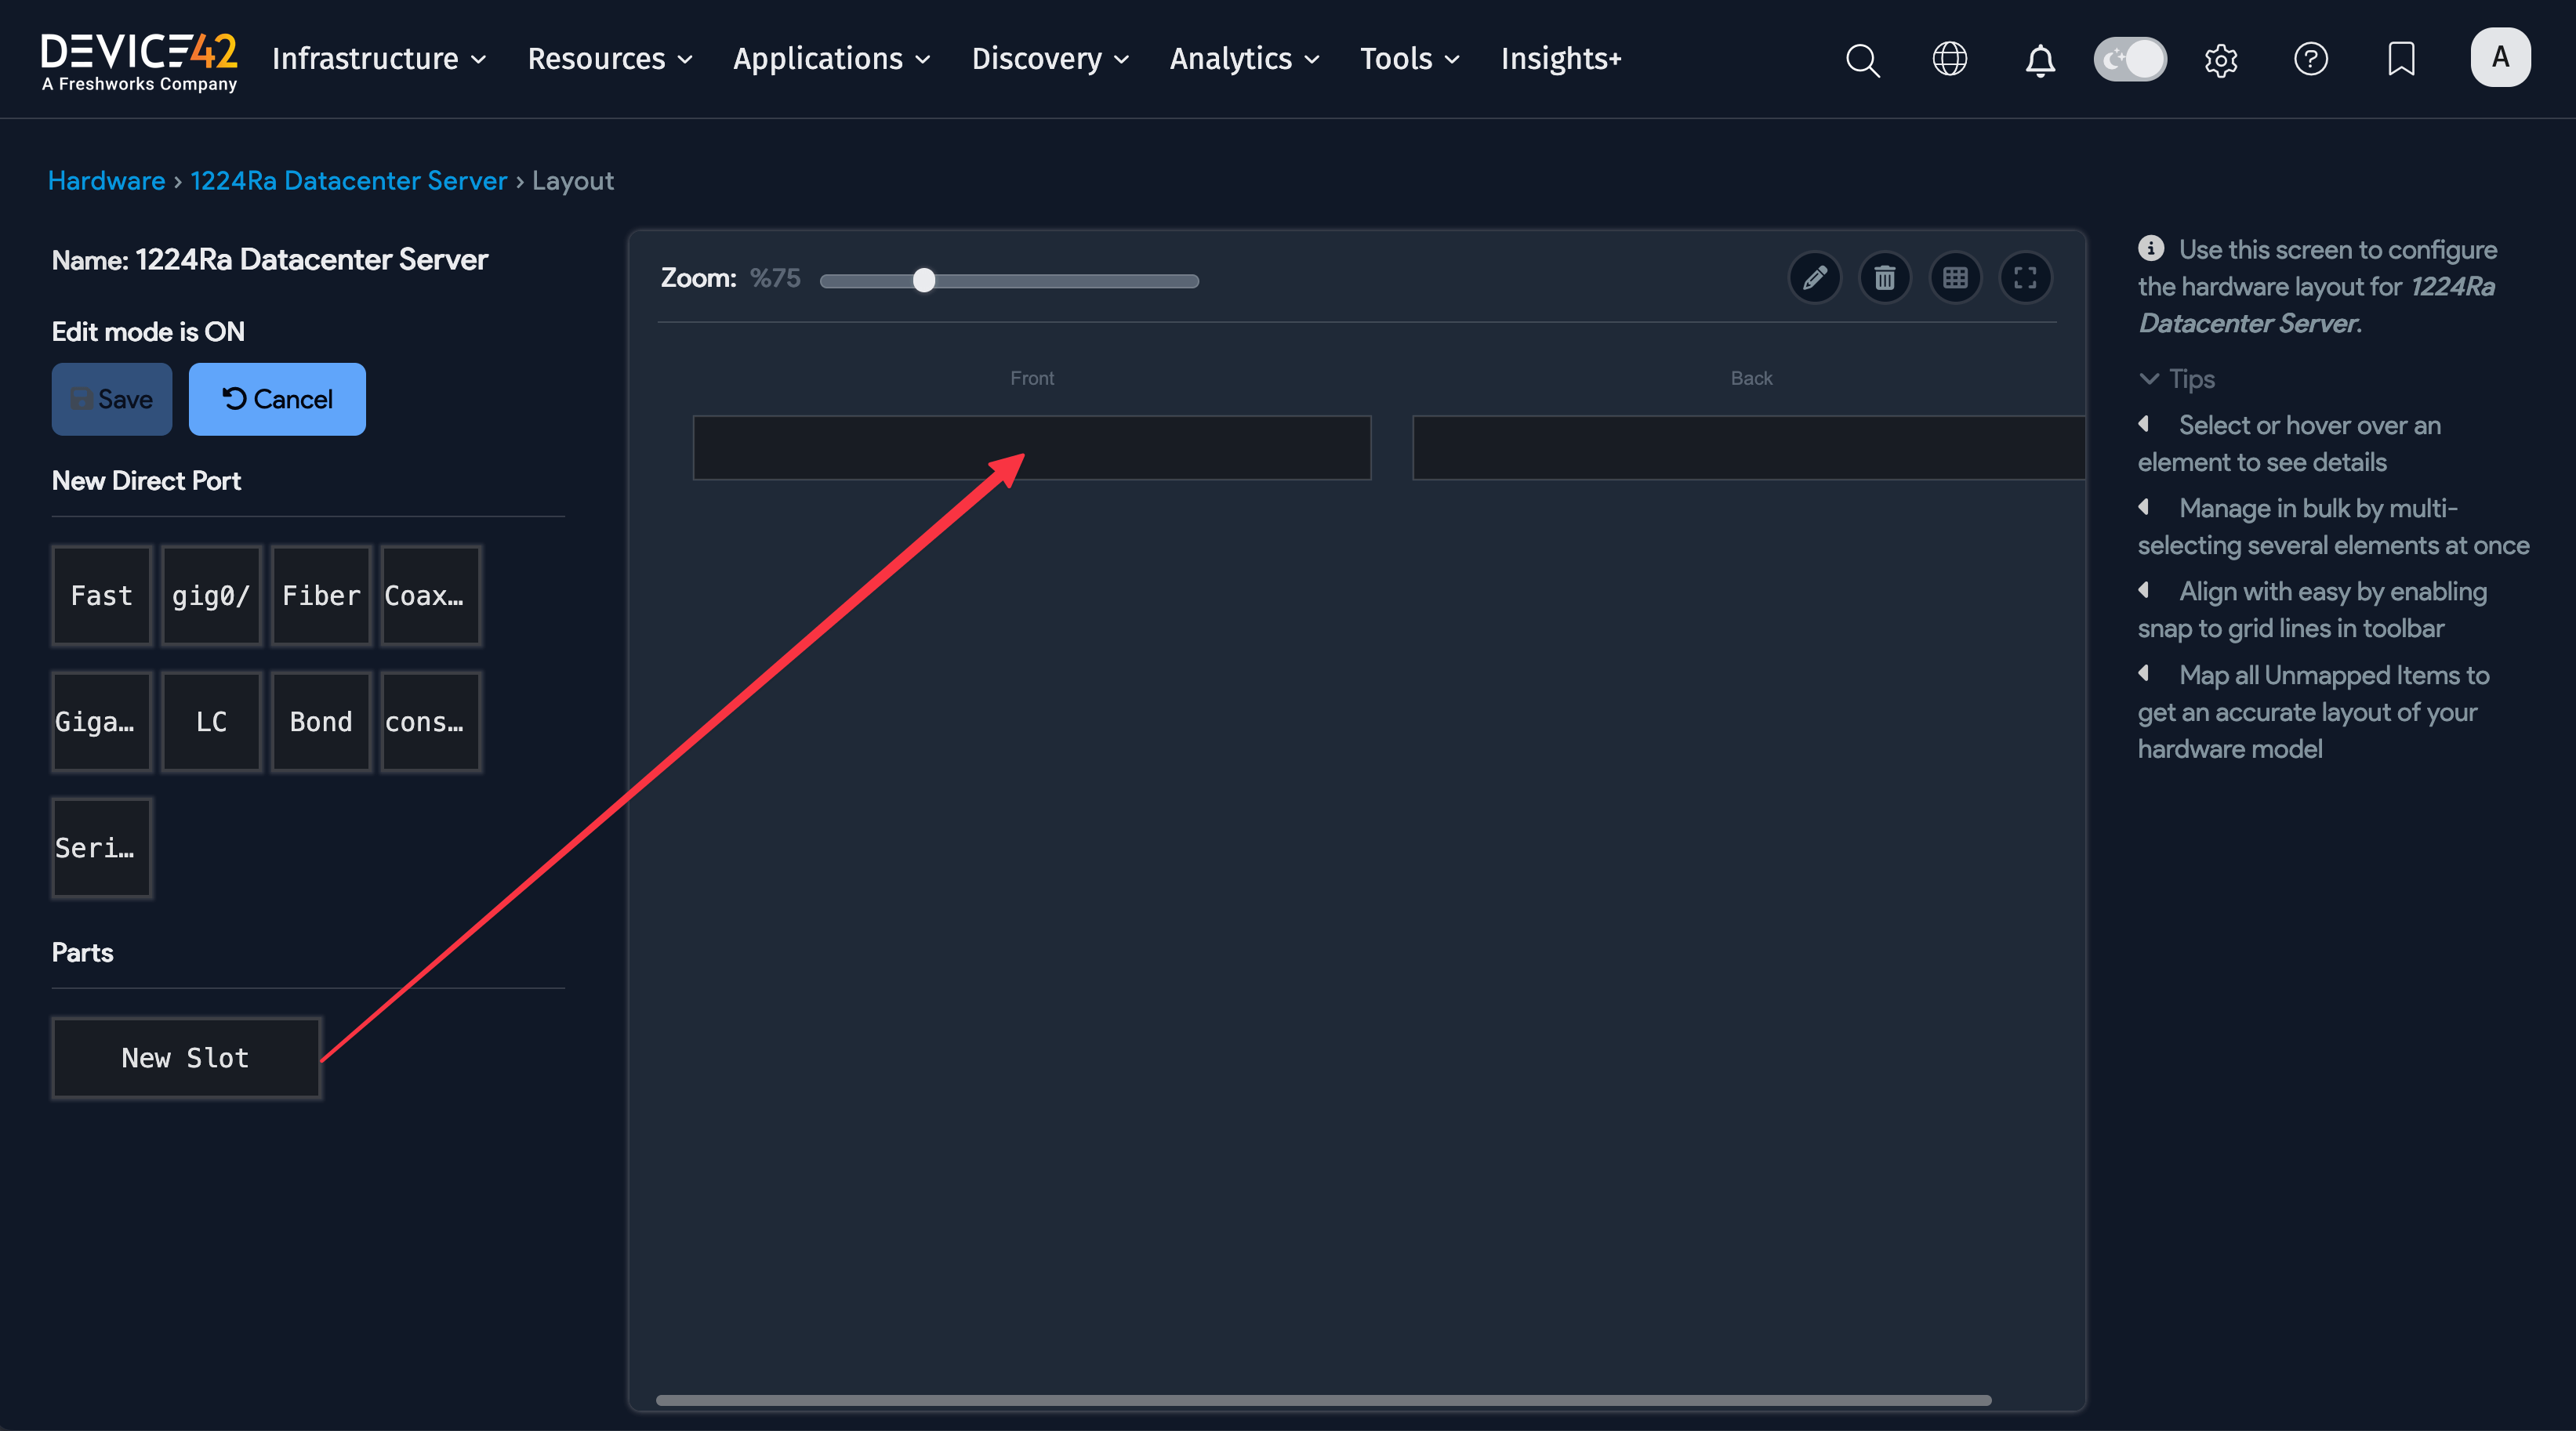The width and height of the screenshot is (2576, 1431).
Task: Open the search magnifier icon
Action: click(x=1862, y=59)
